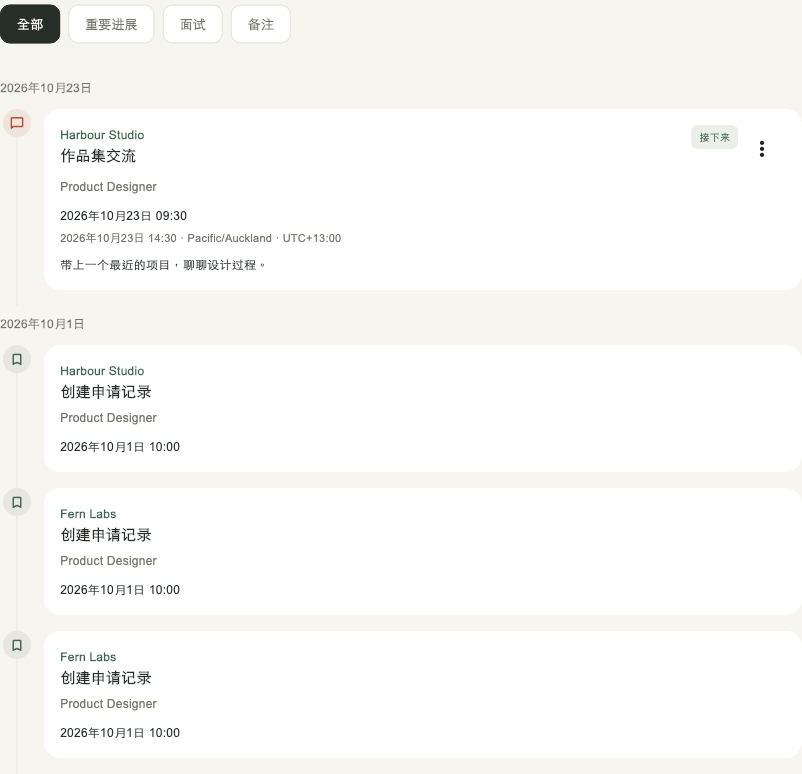Image resolution: width=802 pixels, height=774 pixels.
Task: Click the 2026年10月23日 09:30 timestamp
Action: pyautogui.click(x=123, y=216)
